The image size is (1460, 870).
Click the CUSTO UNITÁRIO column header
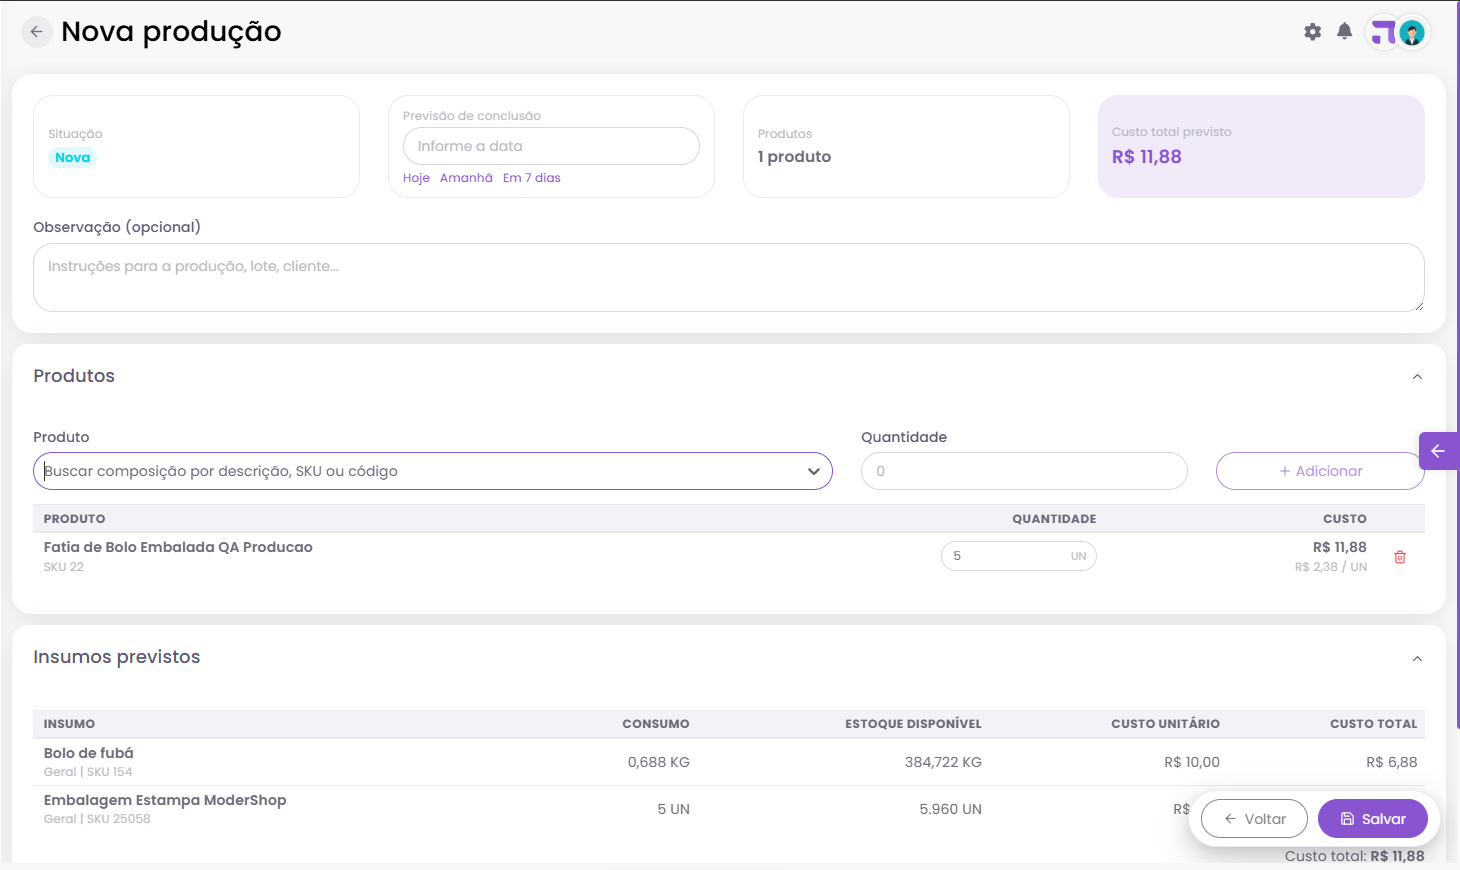click(1166, 724)
